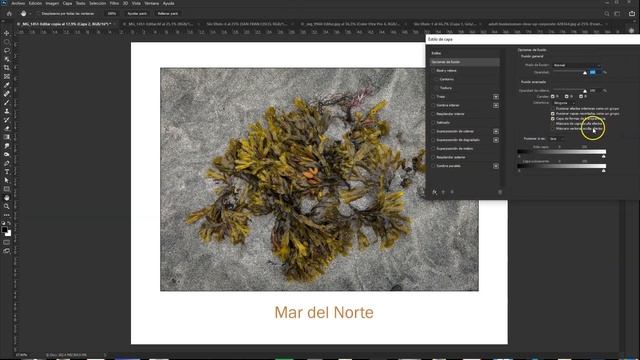Go to Home screen icon
The height and width of the screenshot is (360, 640).
[9, 13]
